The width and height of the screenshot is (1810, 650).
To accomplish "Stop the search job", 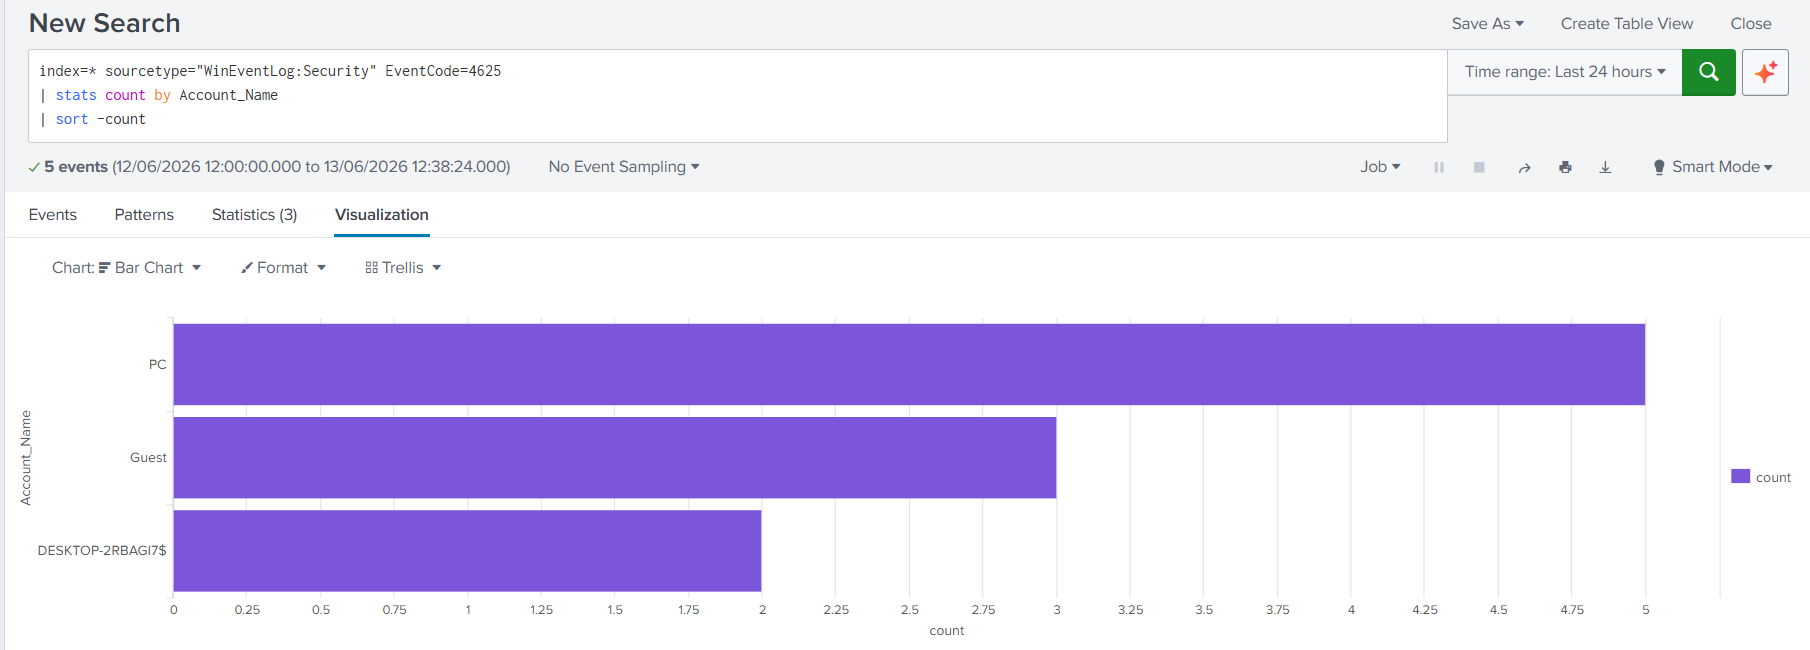I will pos(1479,167).
